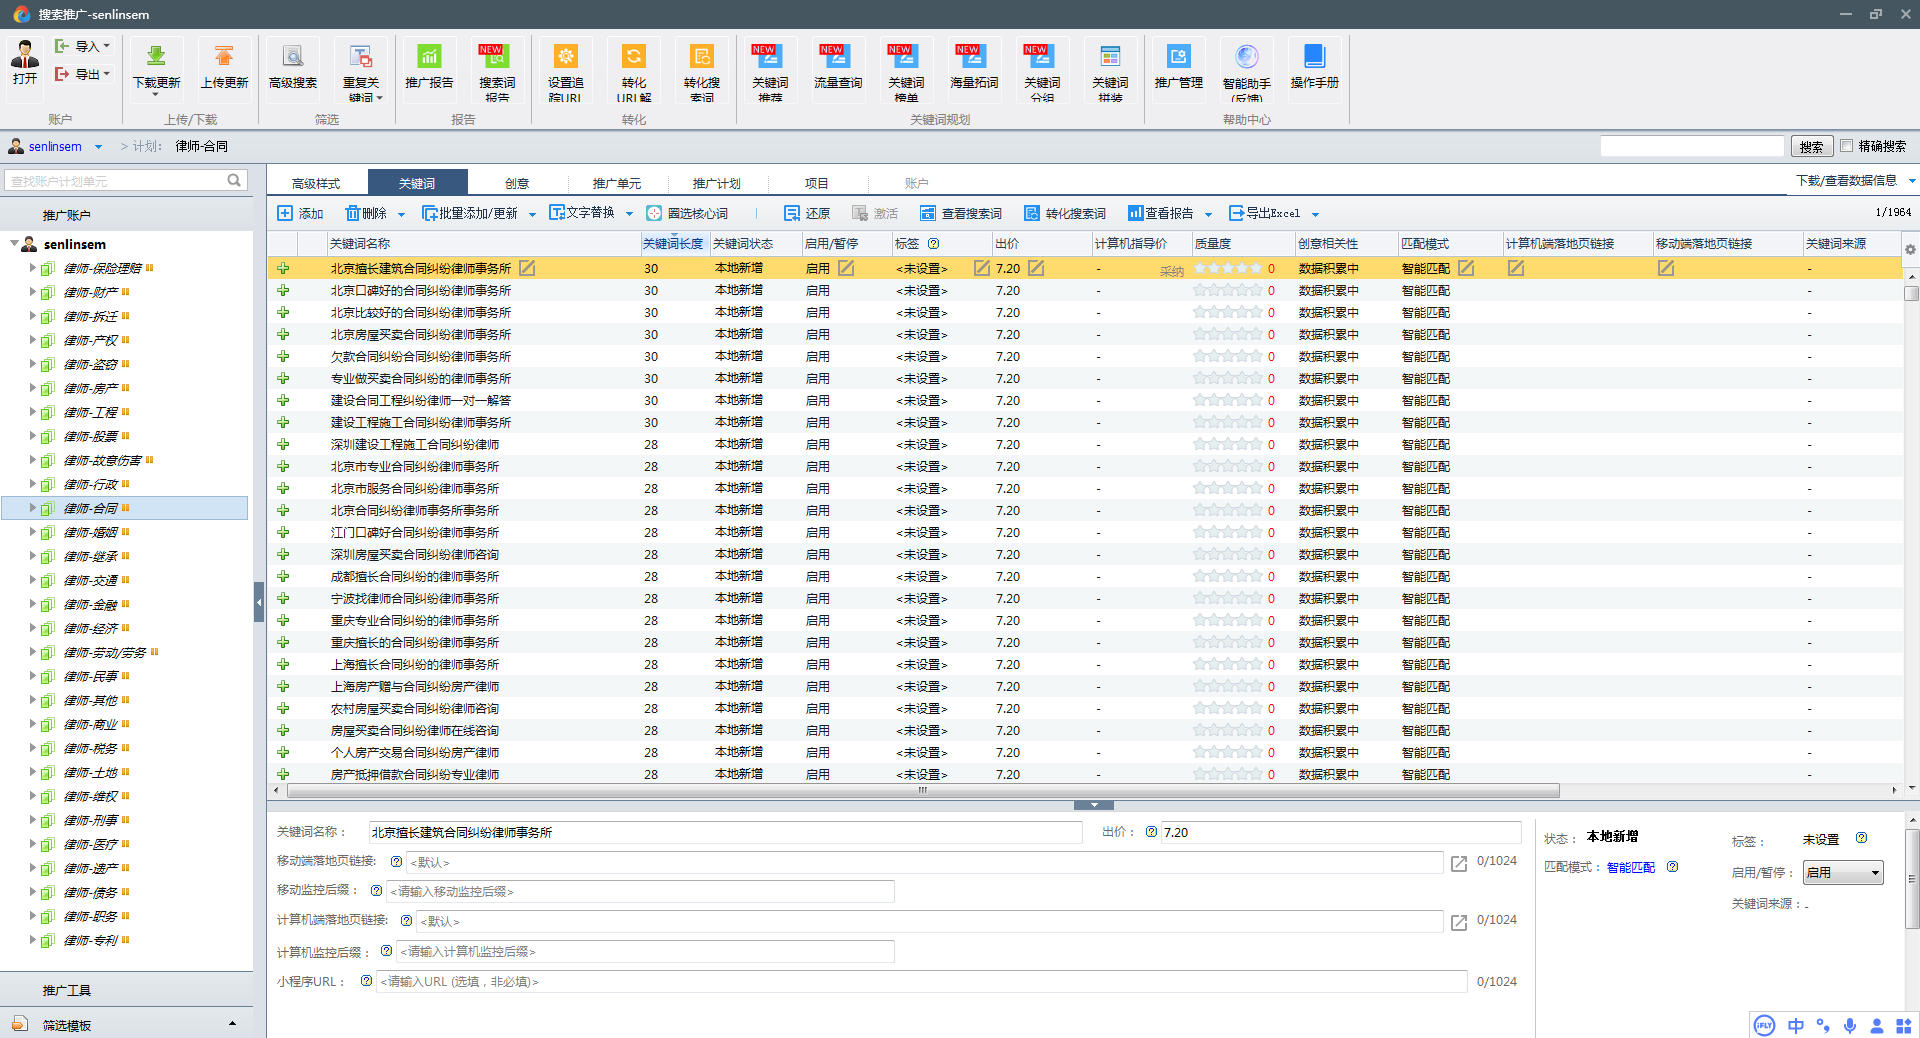Click the 搜索 button

[x=1811, y=147]
